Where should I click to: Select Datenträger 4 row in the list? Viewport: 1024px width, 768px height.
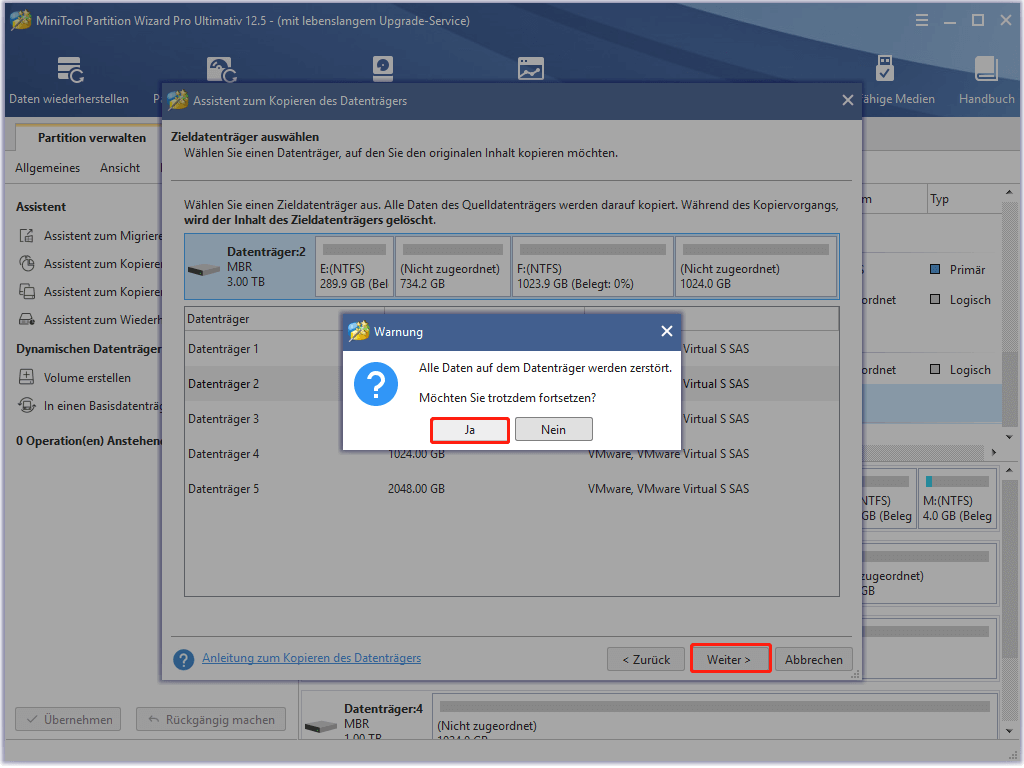point(511,454)
